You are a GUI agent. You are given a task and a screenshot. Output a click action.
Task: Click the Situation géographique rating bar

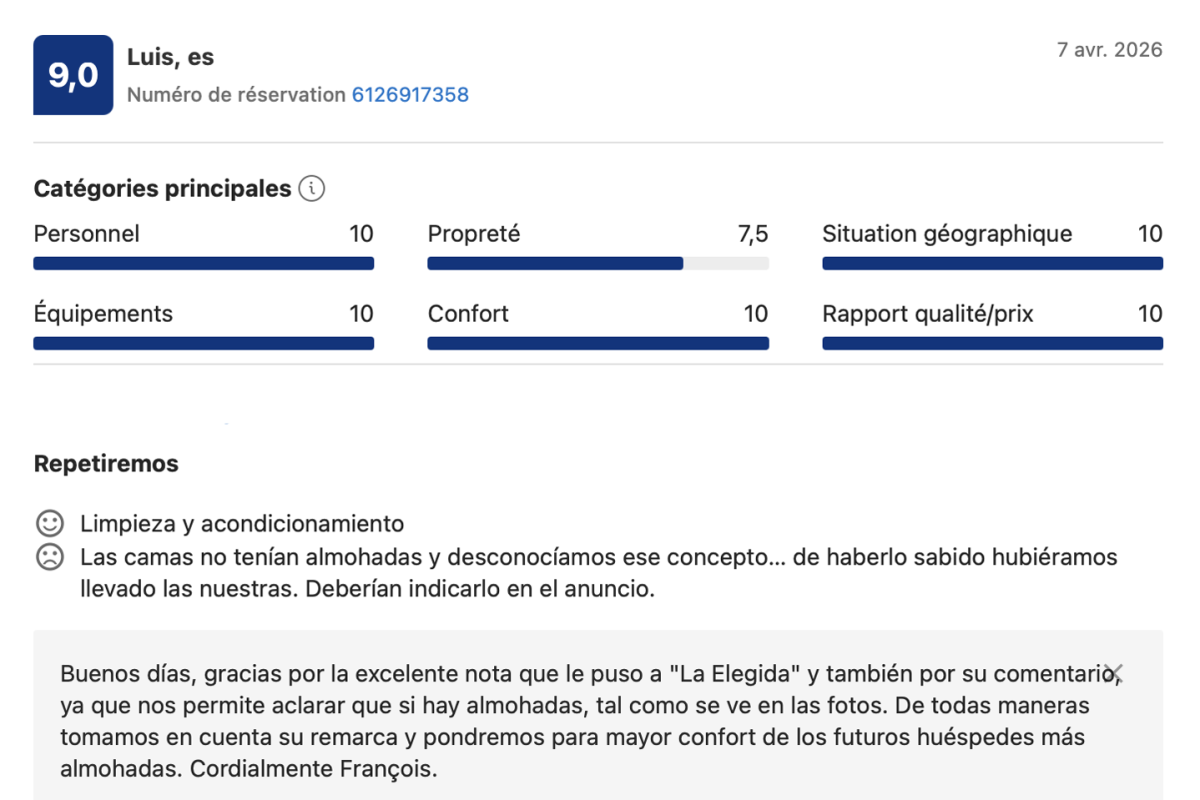pos(992,264)
